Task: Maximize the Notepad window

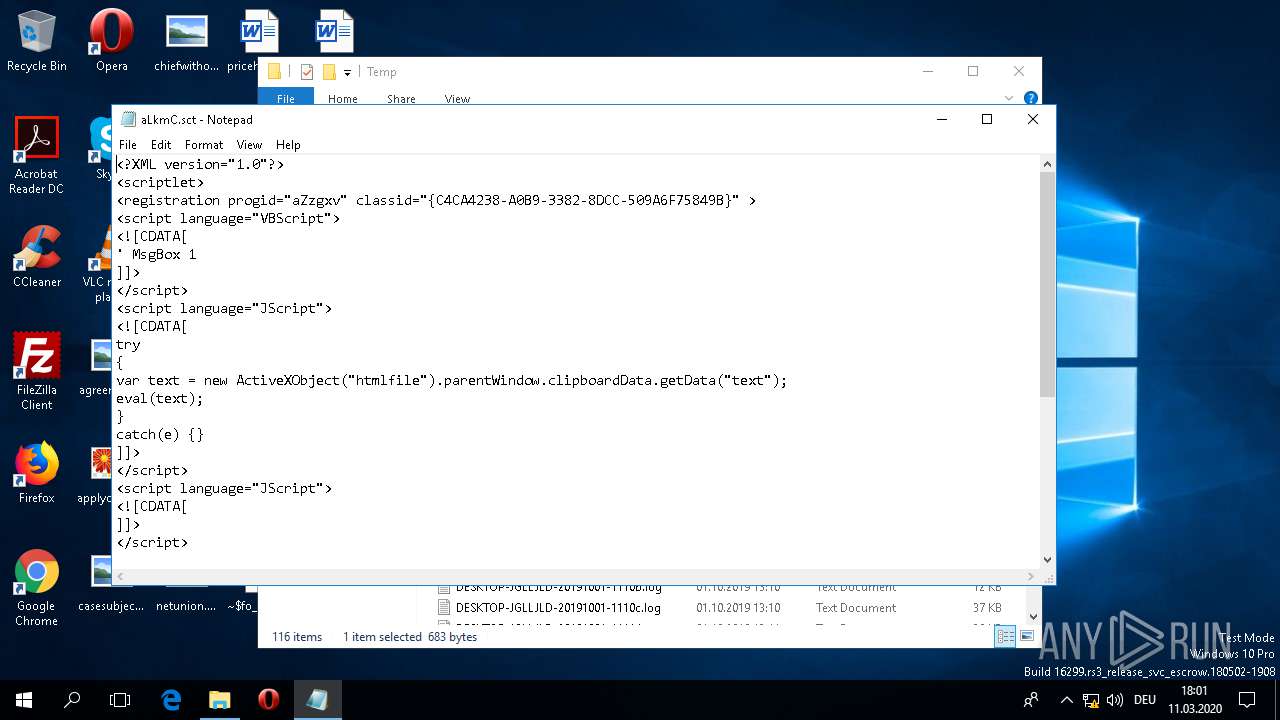Action: [987, 119]
